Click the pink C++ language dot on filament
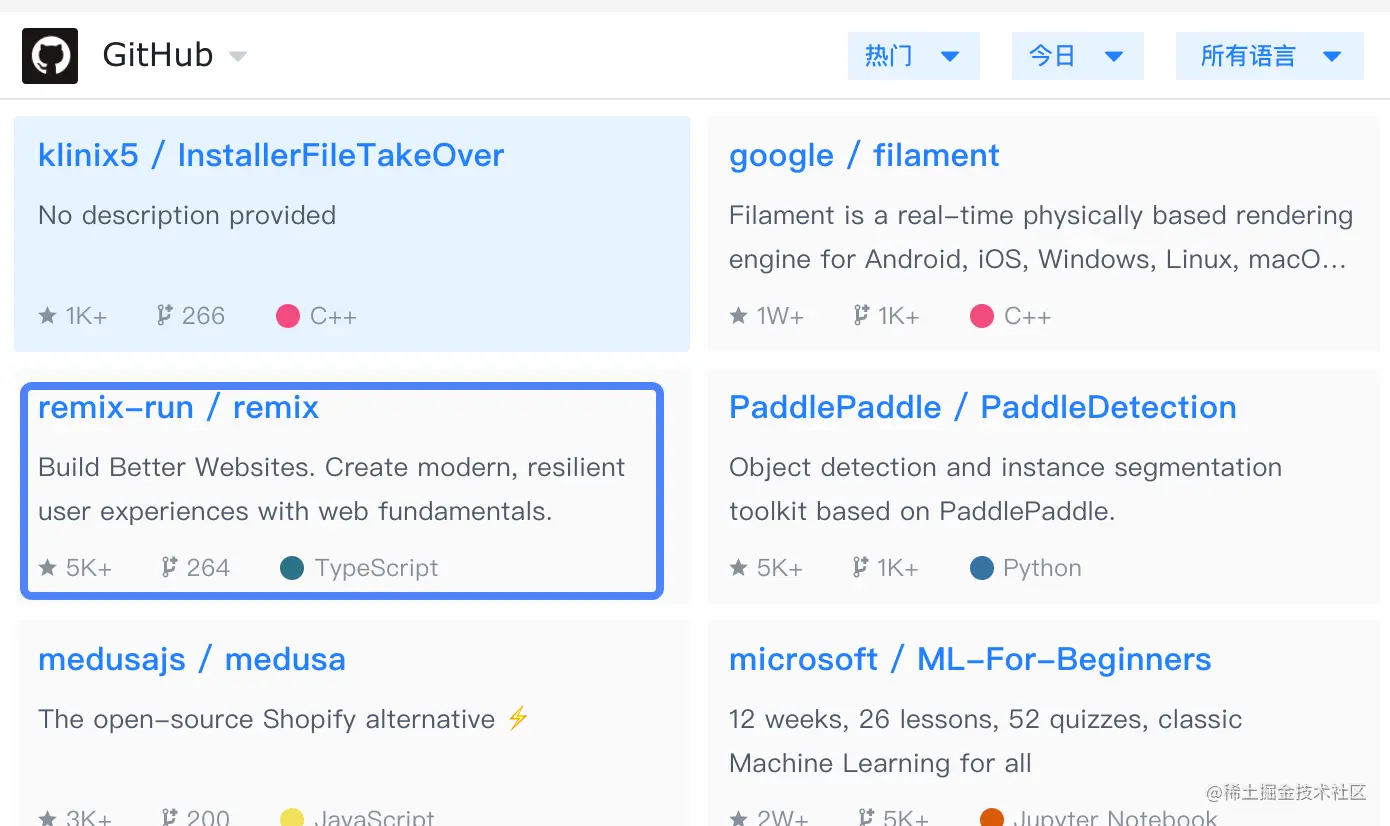This screenshot has width=1390, height=826. (982, 316)
